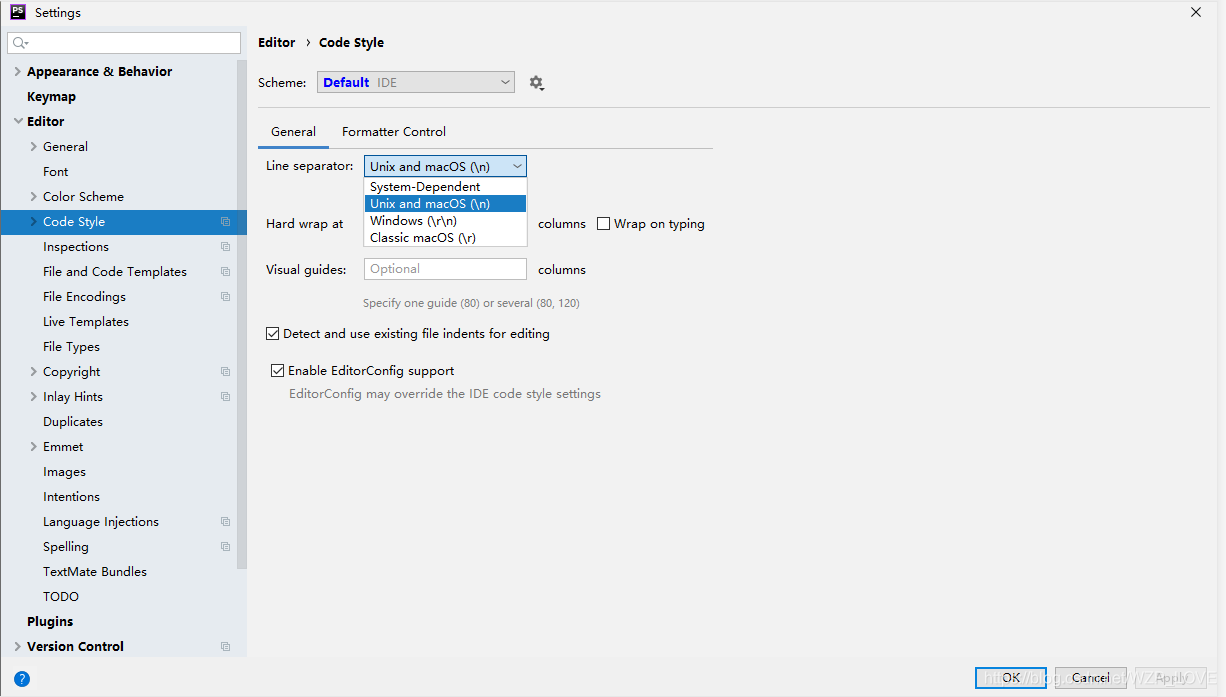The width and height of the screenshot is (1226, 697).
Task: Click the Visual guides input field
Action: 445,269
